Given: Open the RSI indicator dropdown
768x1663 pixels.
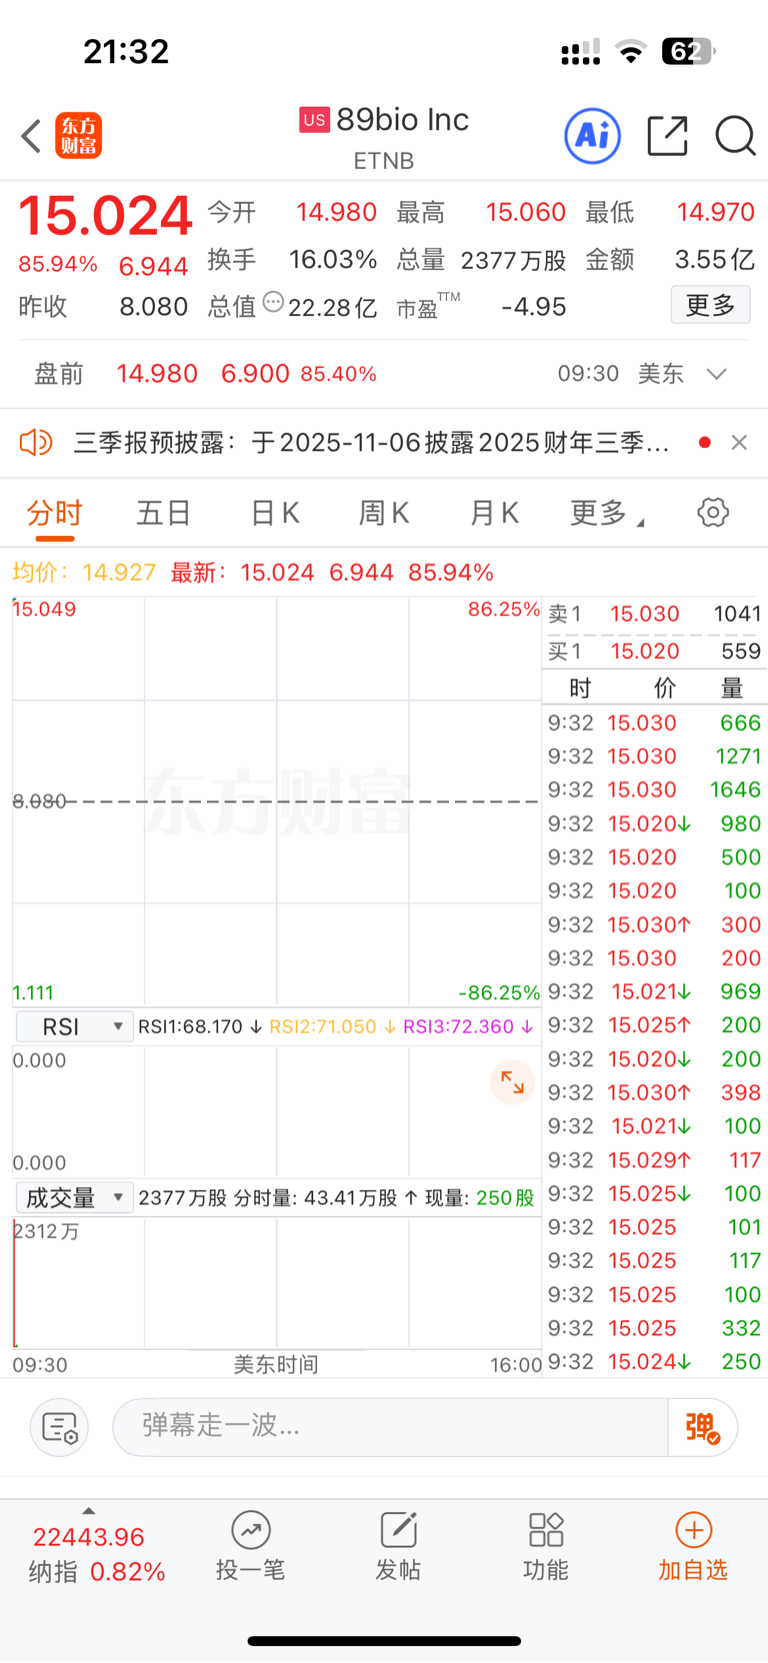Looking at the screenshot, I should click(74, 1027).
